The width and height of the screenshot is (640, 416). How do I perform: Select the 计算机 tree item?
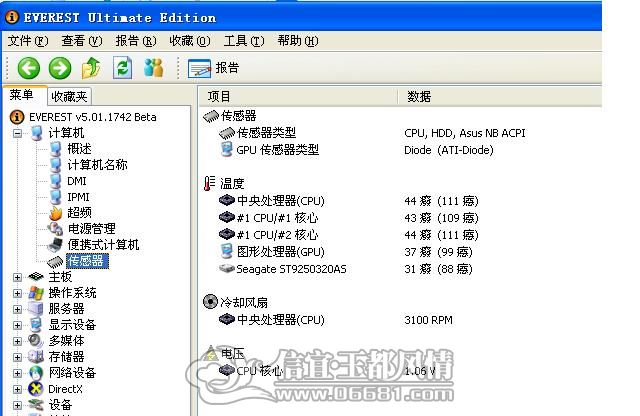point(66,133)
